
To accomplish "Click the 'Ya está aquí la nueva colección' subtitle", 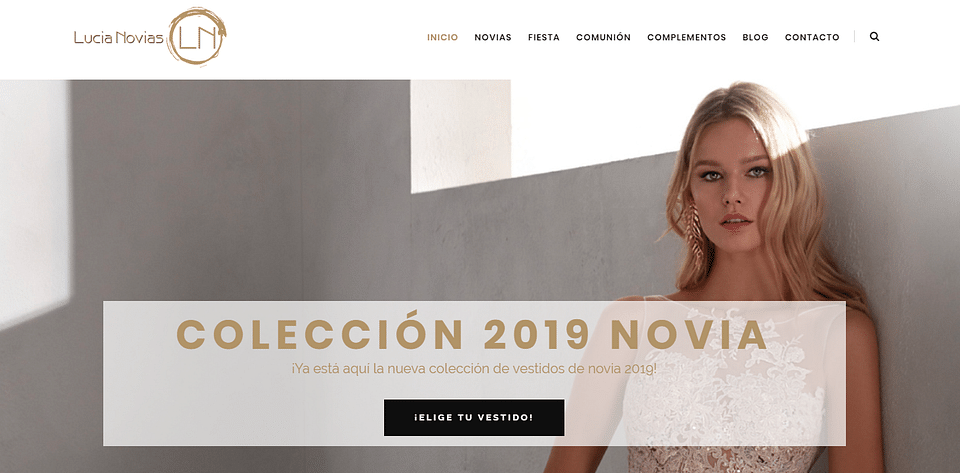I will tap(474, 370).
